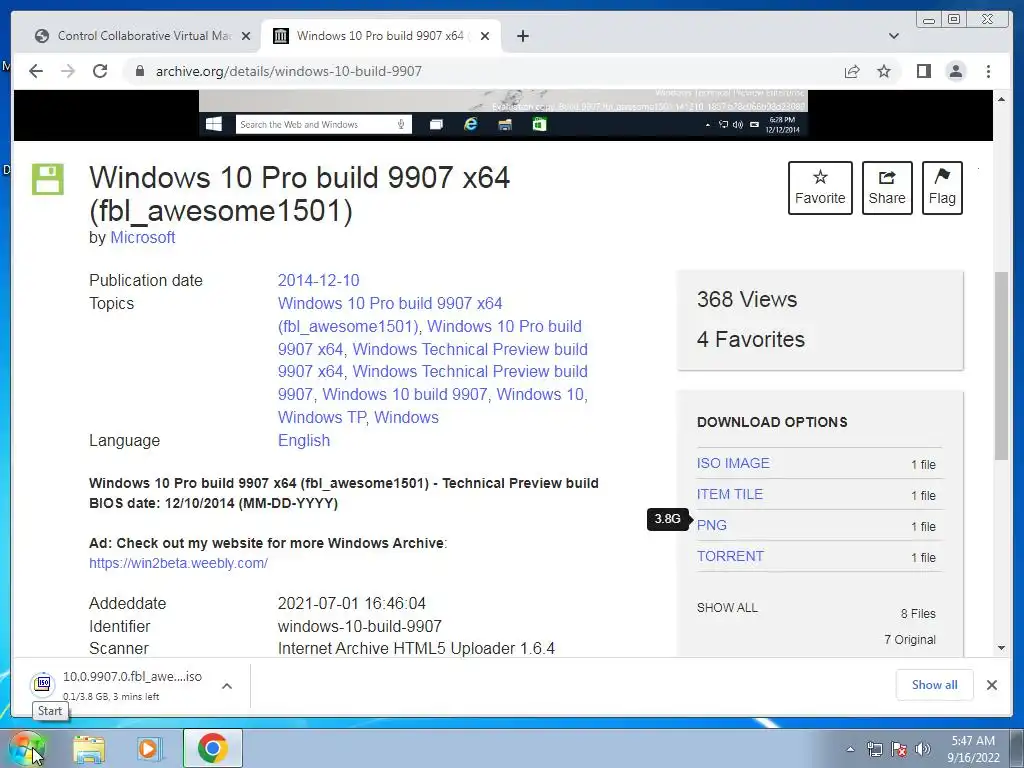
Task: Click the scrollbar up arrow
Action: (1001, 99)
